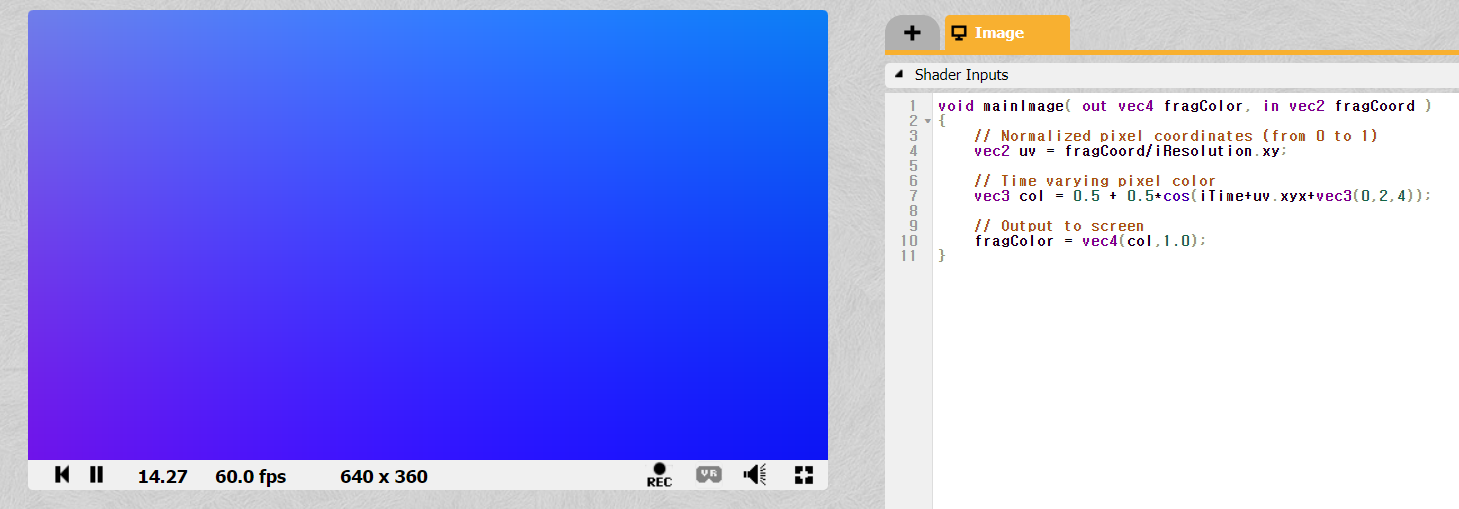Screen dimensions: 1459x509
Task: Add a new buffer tab with plus
Action: pos(912,33)
